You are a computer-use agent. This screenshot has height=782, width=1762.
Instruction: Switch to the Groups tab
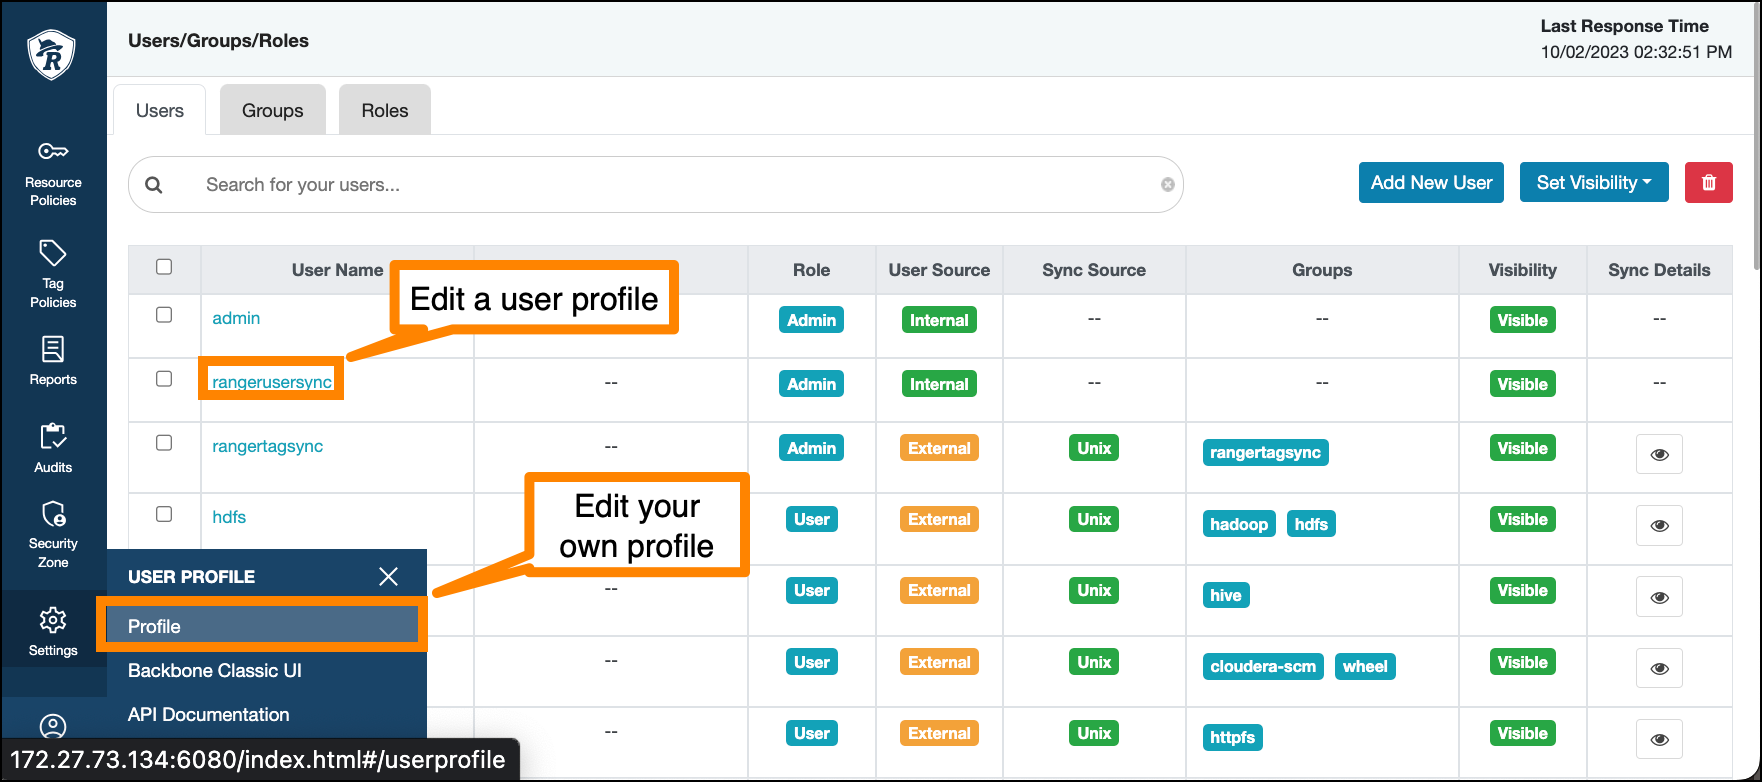pyautogui.click(x=272, y=111)
